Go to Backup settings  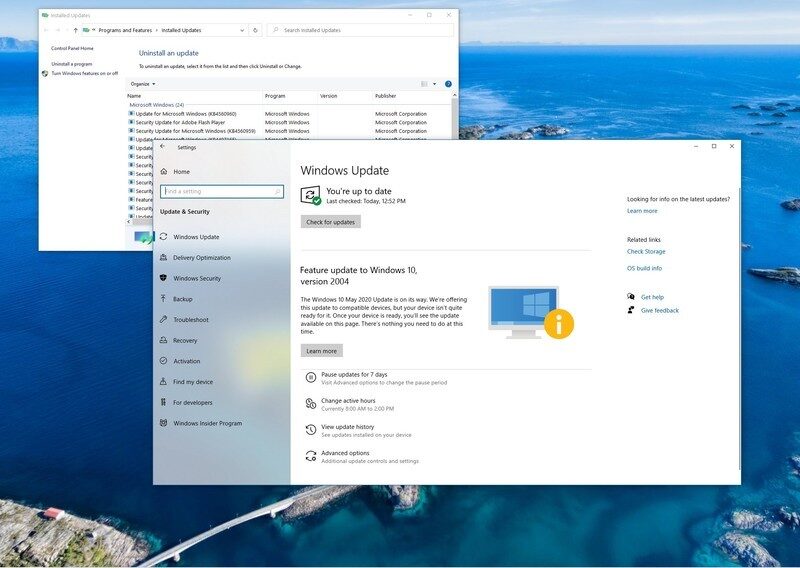183,299
